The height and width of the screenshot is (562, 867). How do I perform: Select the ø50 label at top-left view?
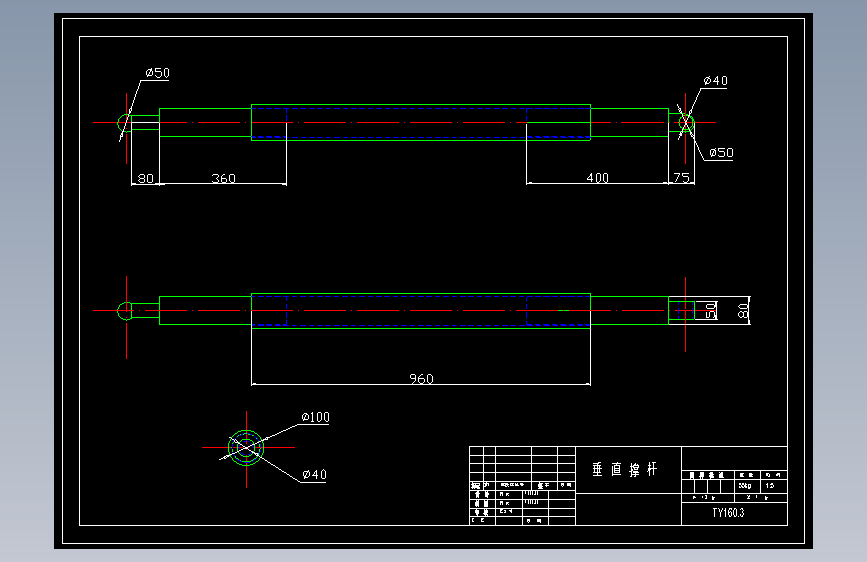click(158, 73)
